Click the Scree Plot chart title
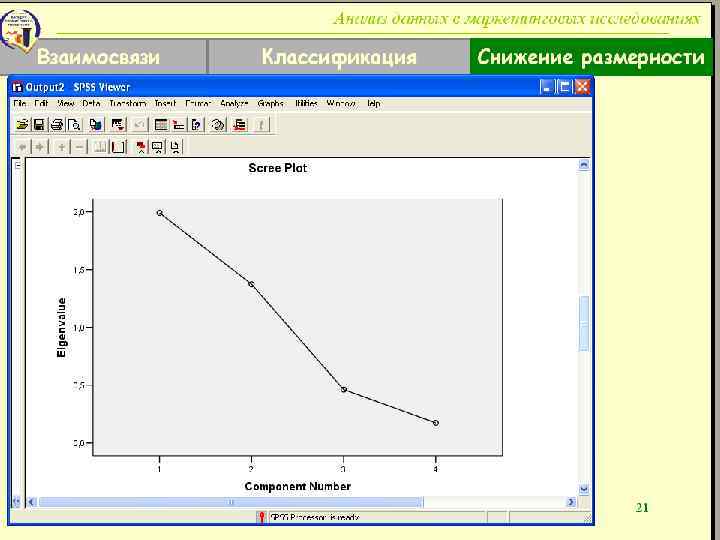 277,168
